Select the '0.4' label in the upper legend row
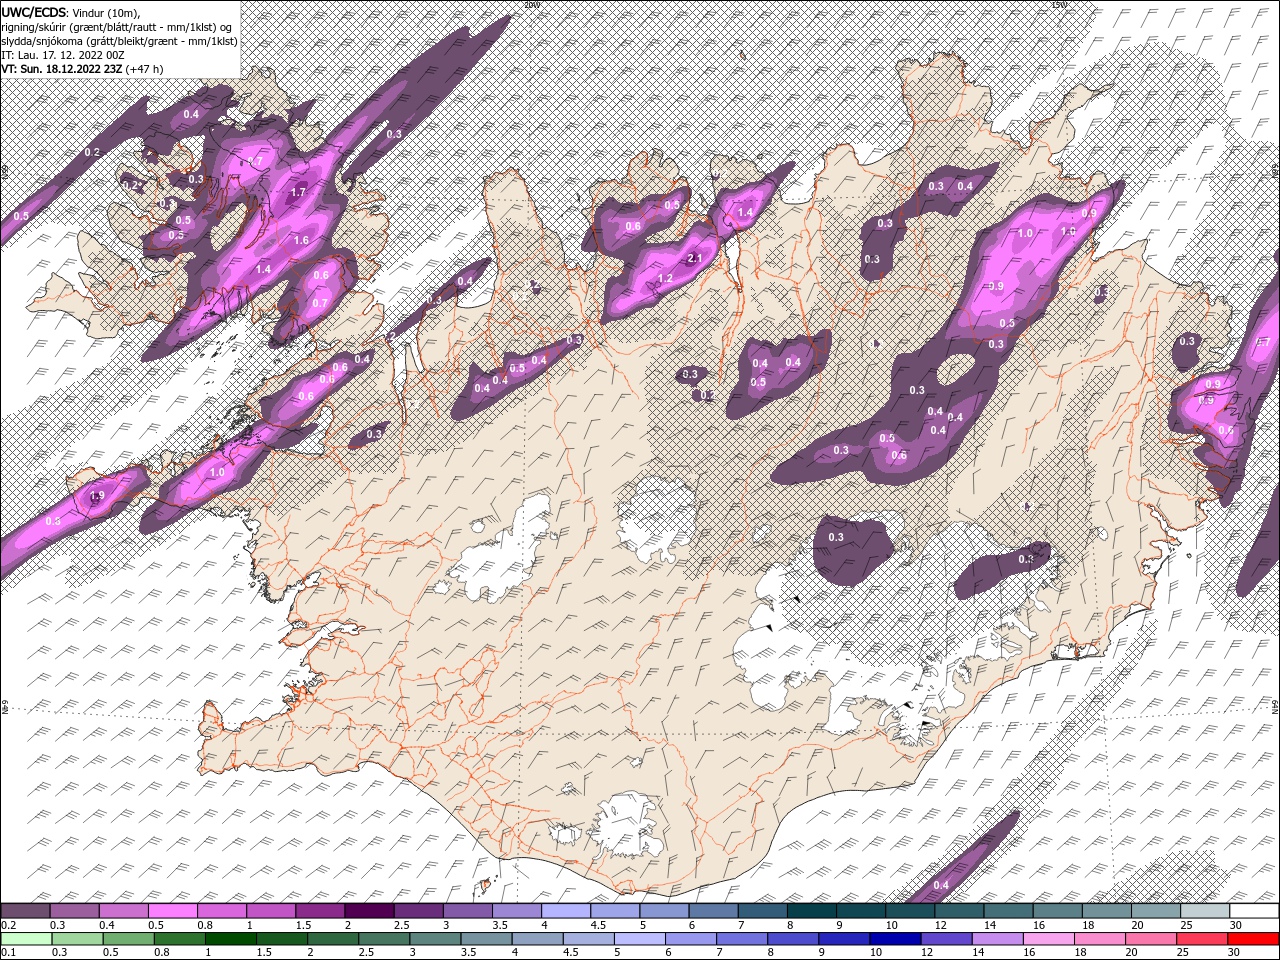Viewport: 1280px width, 960px height. click(x=107, y=925)
